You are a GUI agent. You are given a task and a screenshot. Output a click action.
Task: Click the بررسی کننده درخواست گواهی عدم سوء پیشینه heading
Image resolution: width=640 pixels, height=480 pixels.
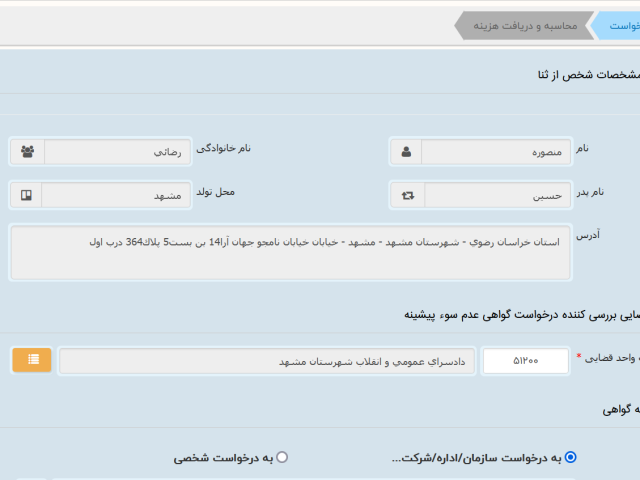pos(520,314)
